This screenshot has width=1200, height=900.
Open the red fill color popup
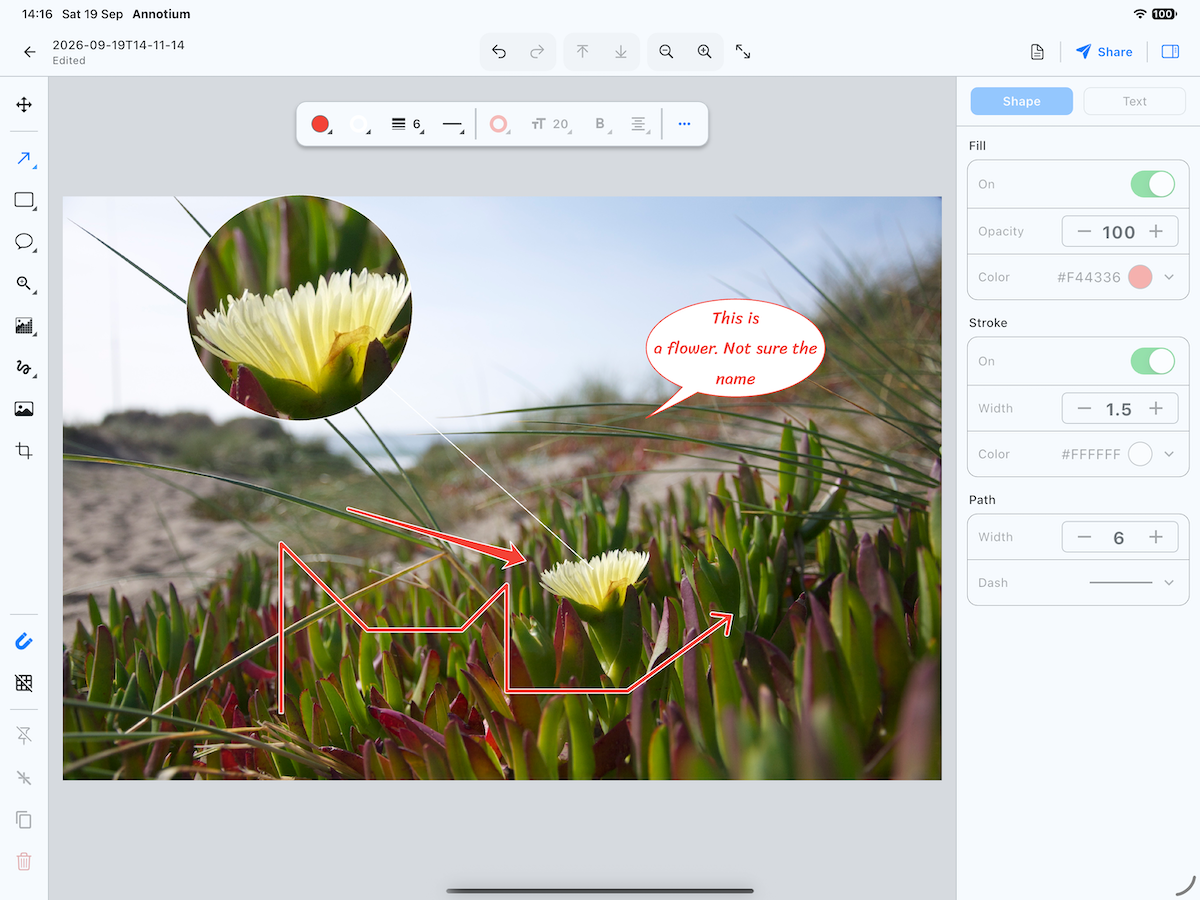321,124
